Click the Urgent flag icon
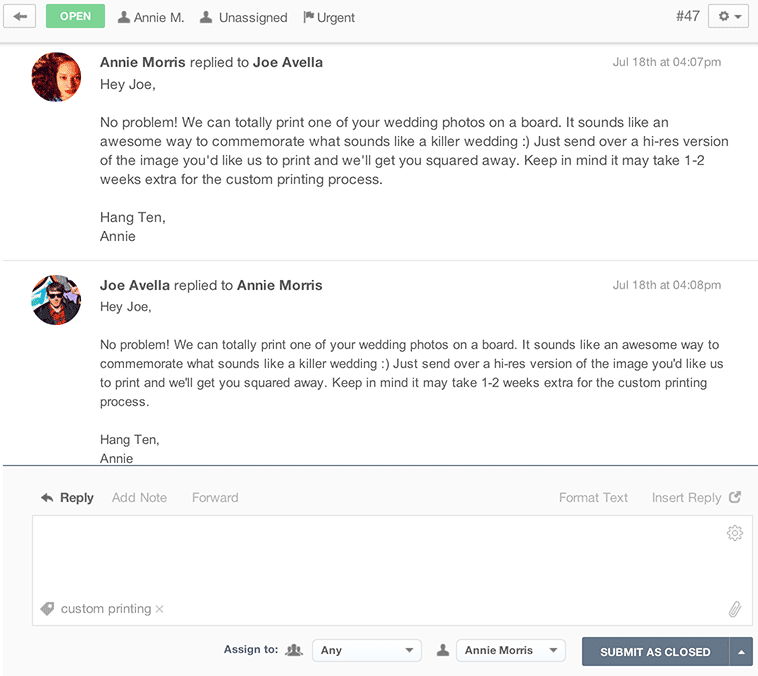The width and height of the screenshot is (758, 676). (309, 17)
